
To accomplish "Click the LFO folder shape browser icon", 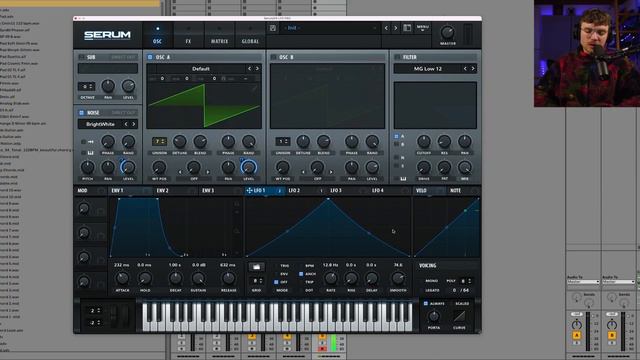I will [256, 267].
